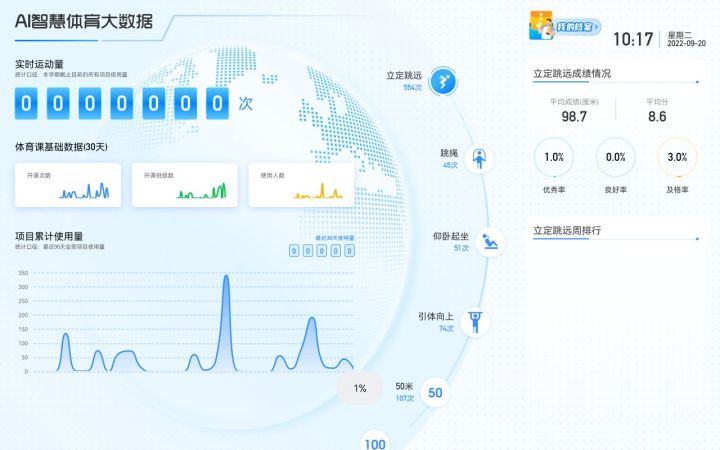Click the 优秀率 1.0% ring
720x450 pixels.
(554, 157)
